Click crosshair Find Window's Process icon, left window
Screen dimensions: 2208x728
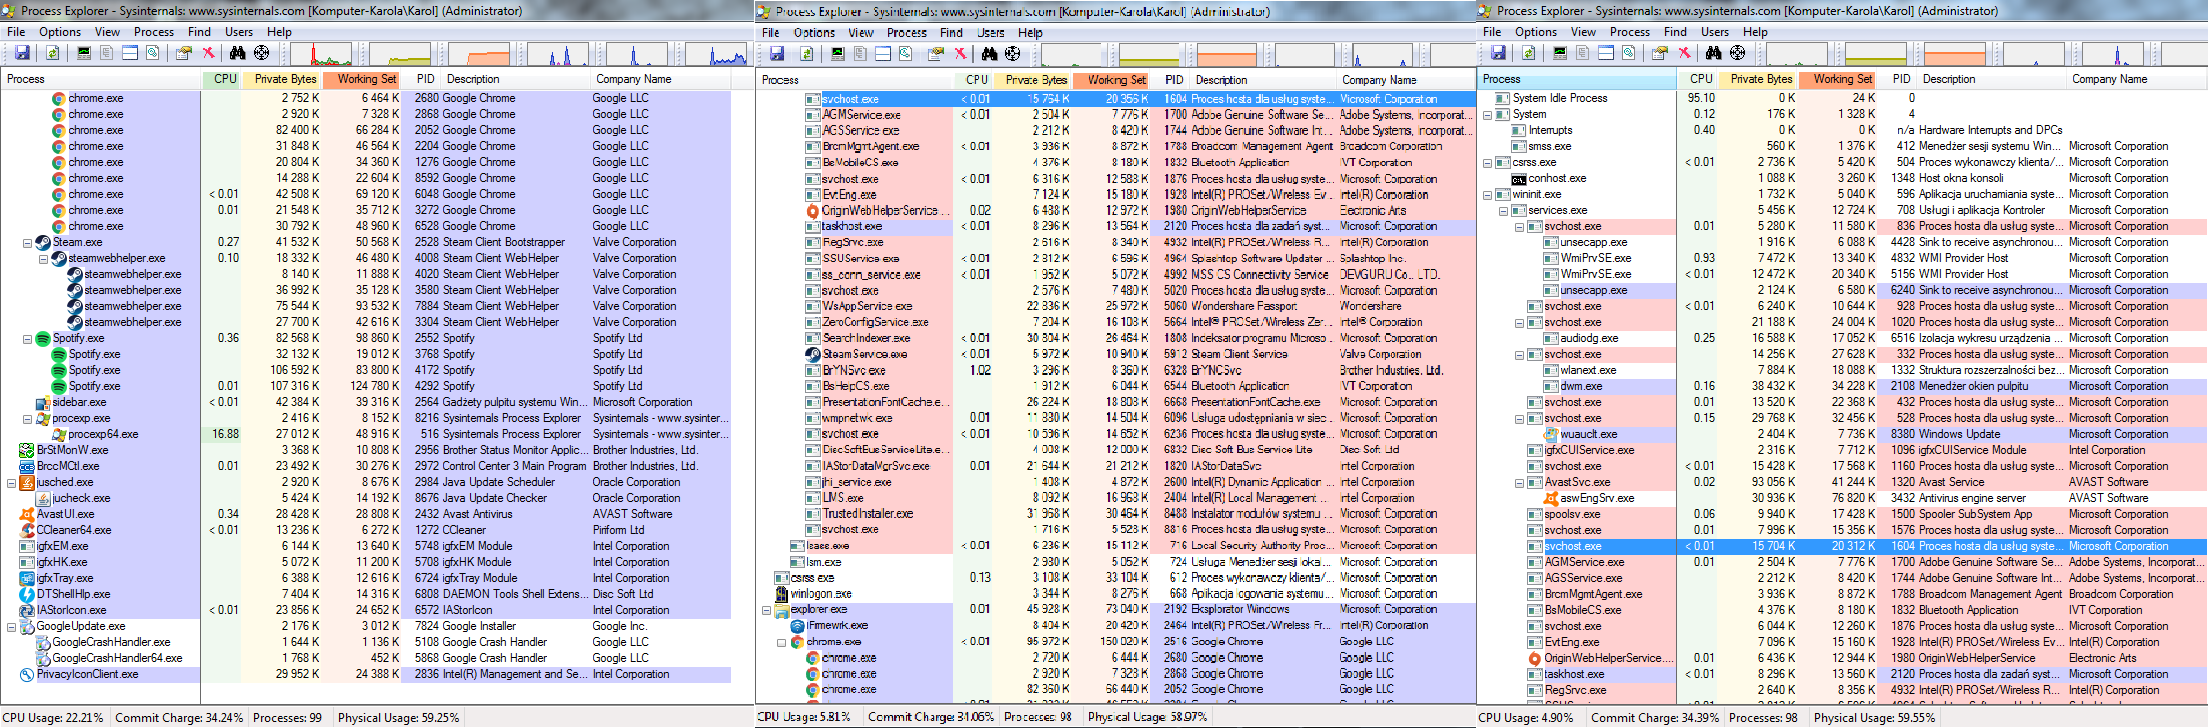pyautogui.click(x=261, y=53)
